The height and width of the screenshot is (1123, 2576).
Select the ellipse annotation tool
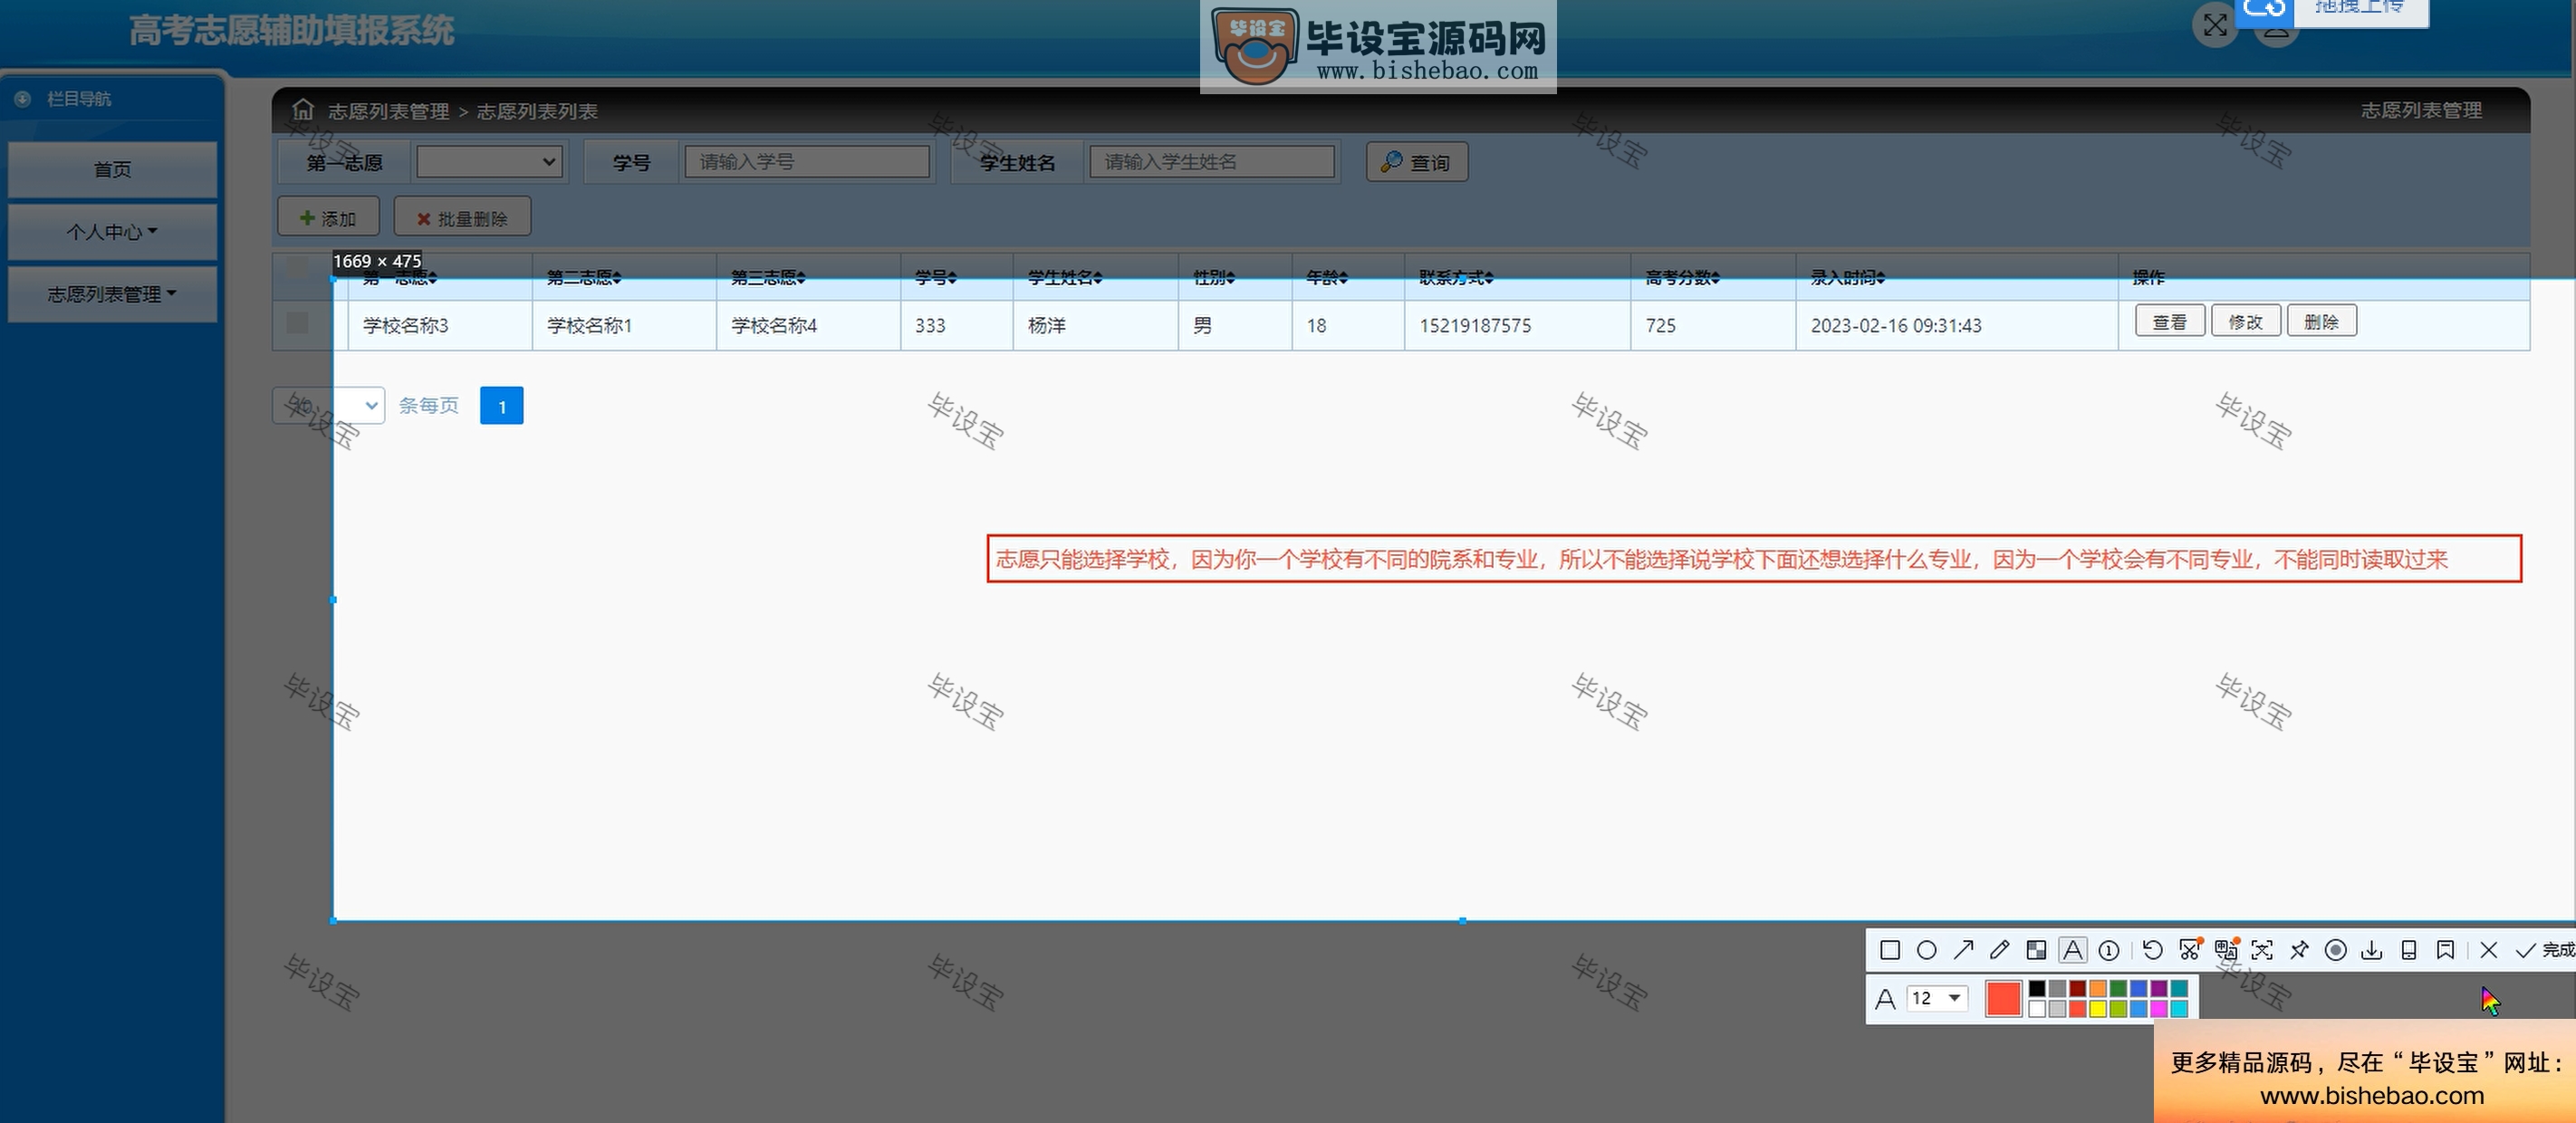coord(1926,950)
